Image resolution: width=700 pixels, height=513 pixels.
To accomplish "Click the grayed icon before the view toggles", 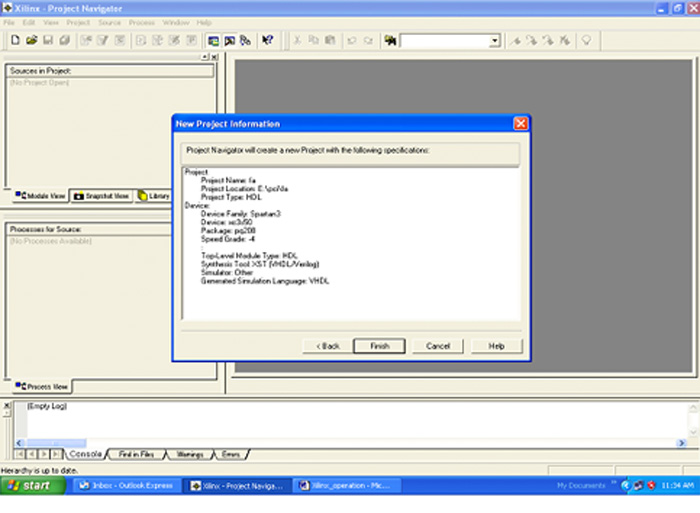I will pyautogui.click(x=192, y=40).
